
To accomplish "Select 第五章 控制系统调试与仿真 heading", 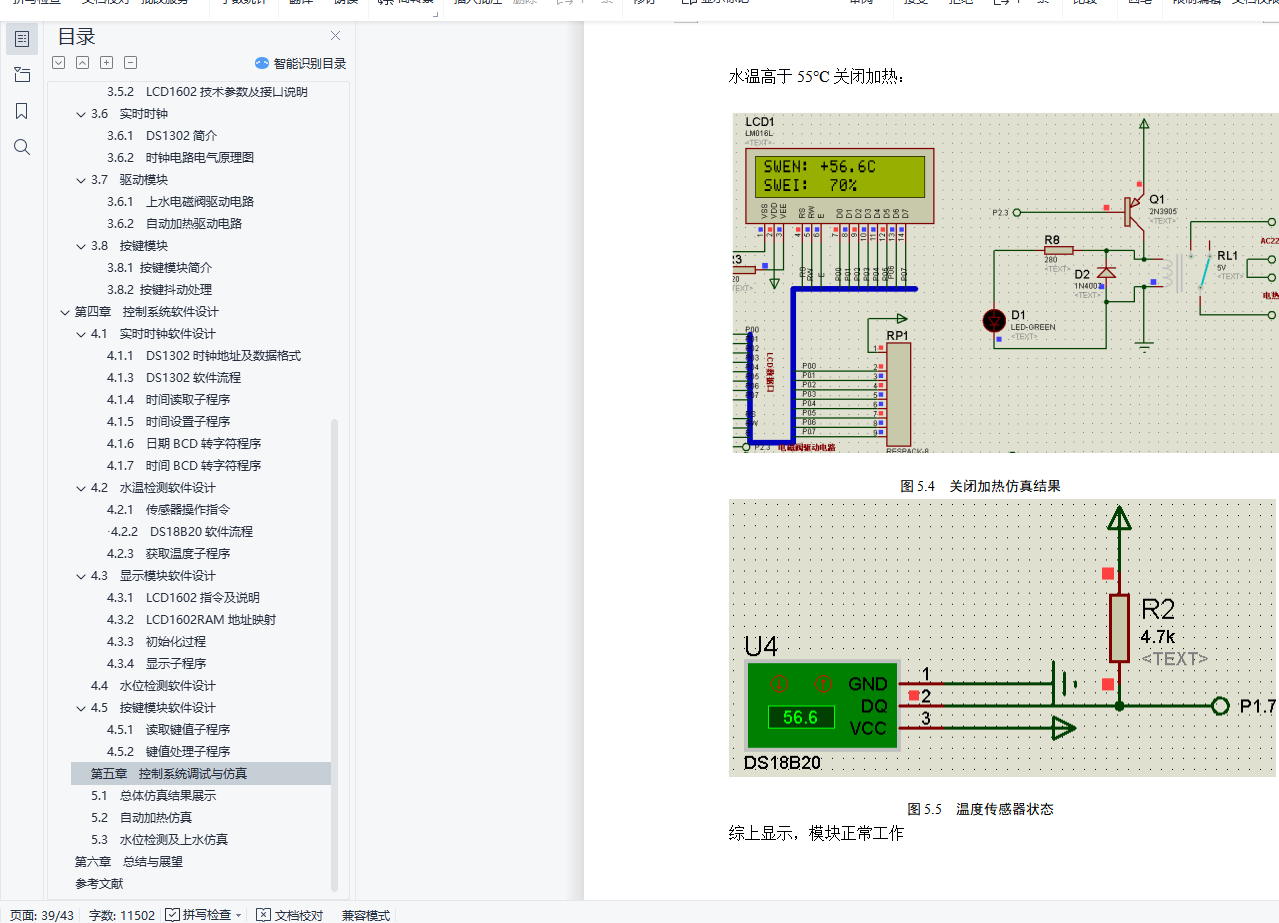I will pos(200,774).
